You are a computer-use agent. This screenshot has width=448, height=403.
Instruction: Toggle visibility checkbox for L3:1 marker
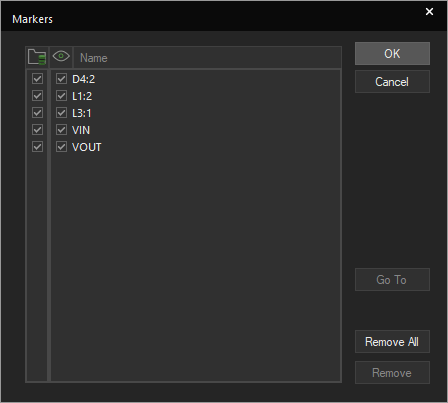tap(61, 113)
